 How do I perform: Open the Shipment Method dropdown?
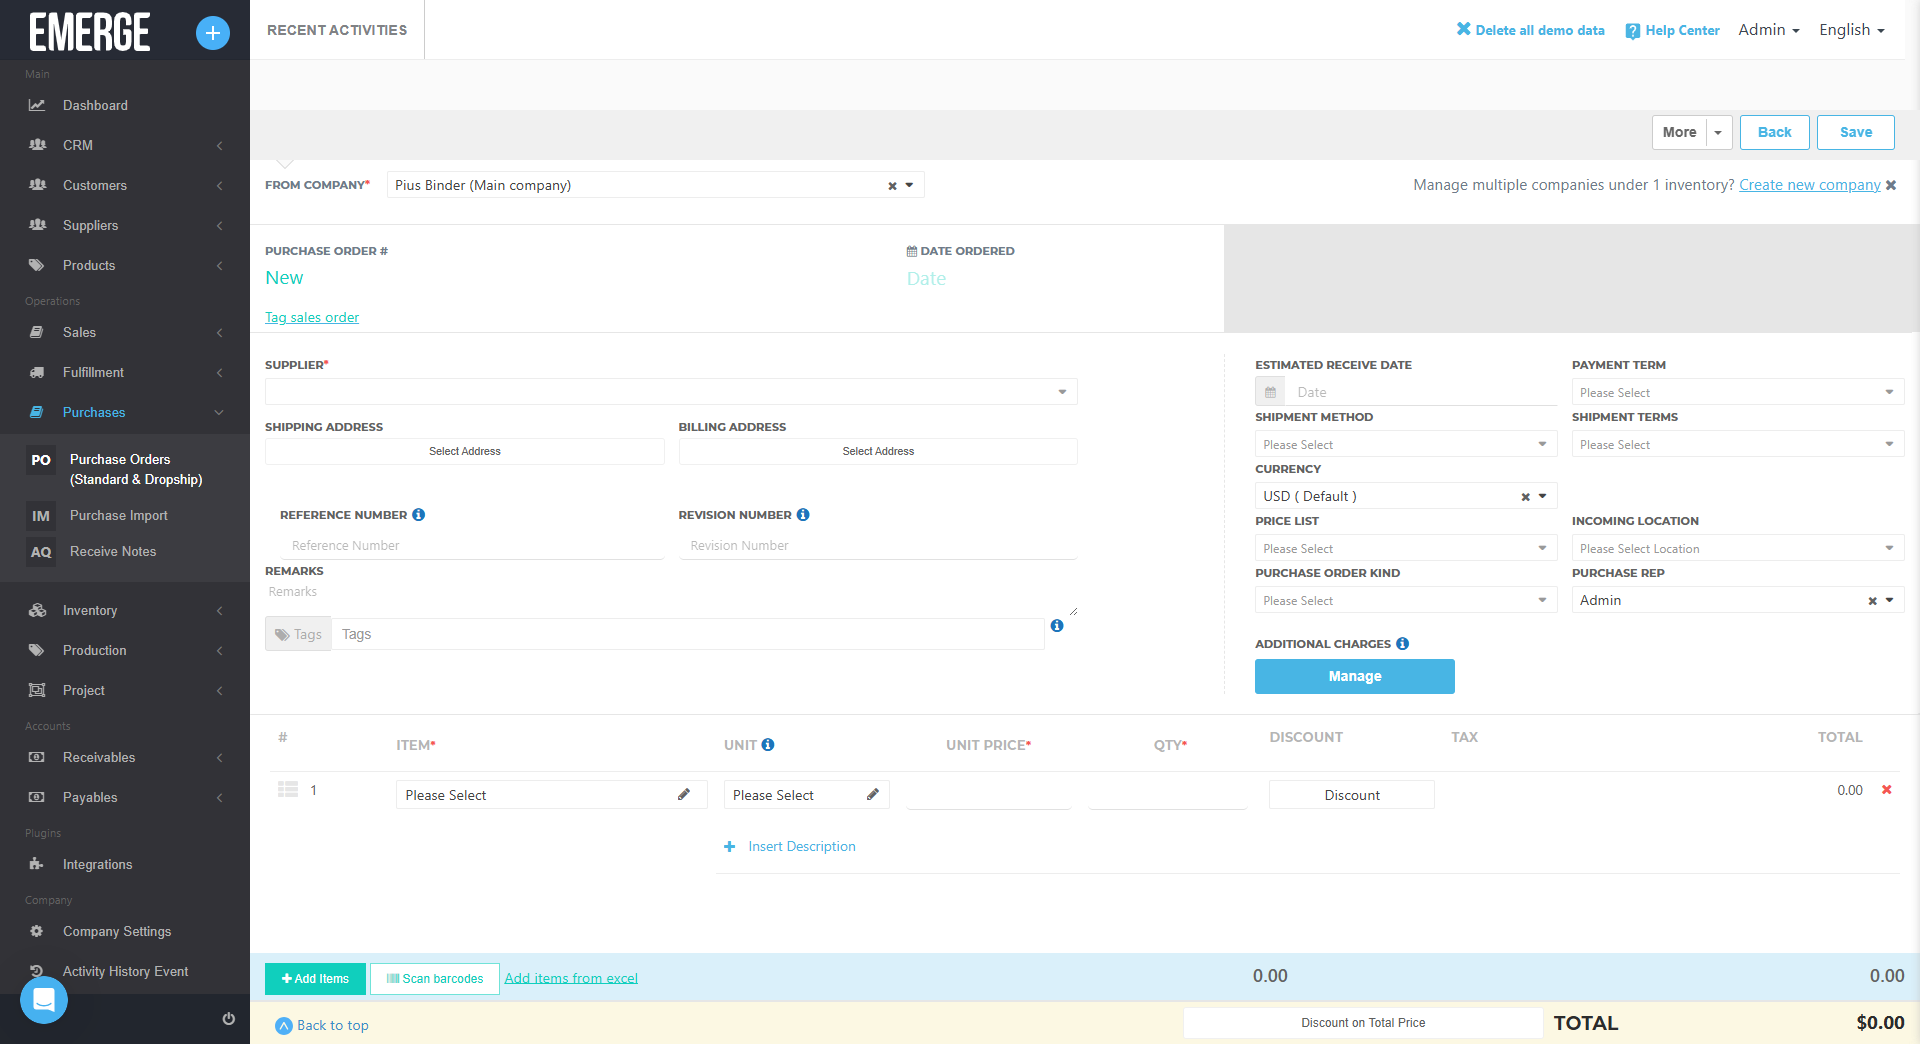(1405, 445)
